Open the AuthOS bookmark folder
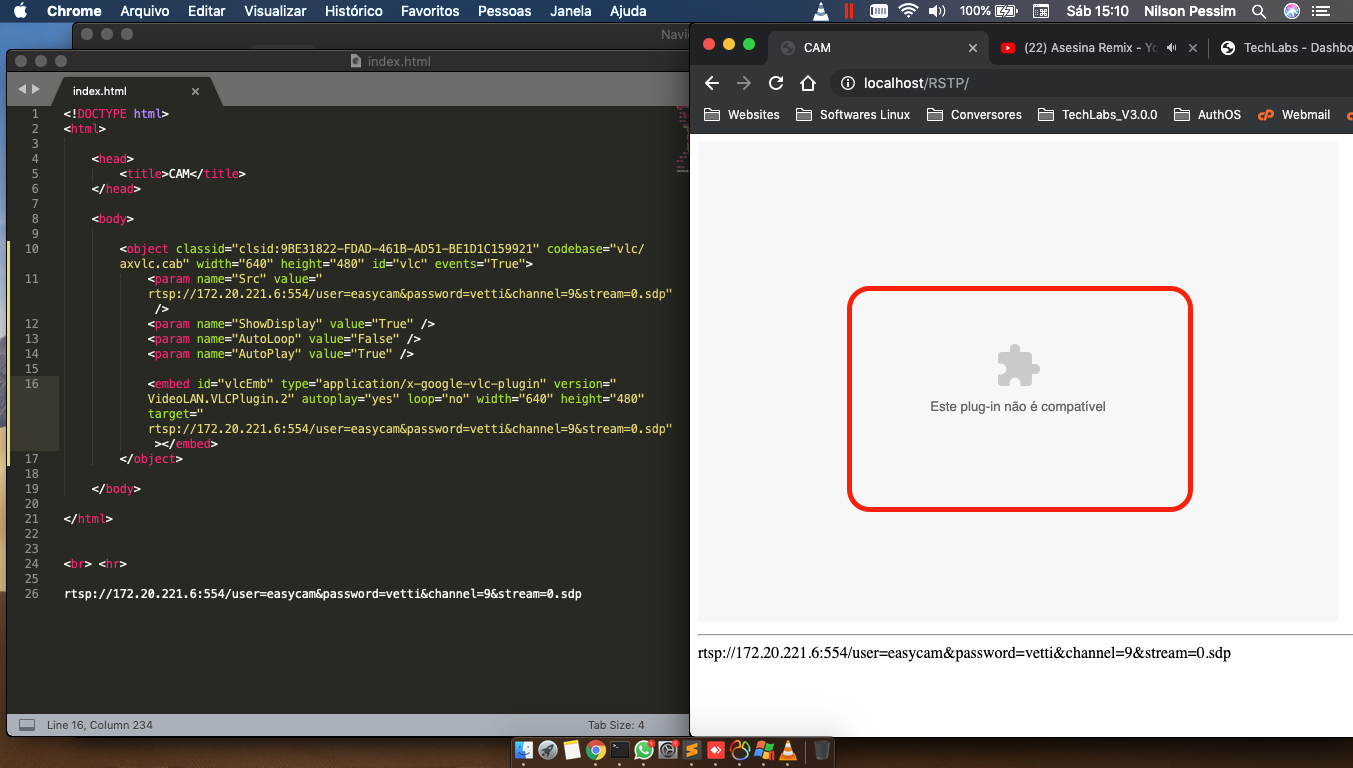Screen dimensions: 1353x768 click(x=1207, y=115)
